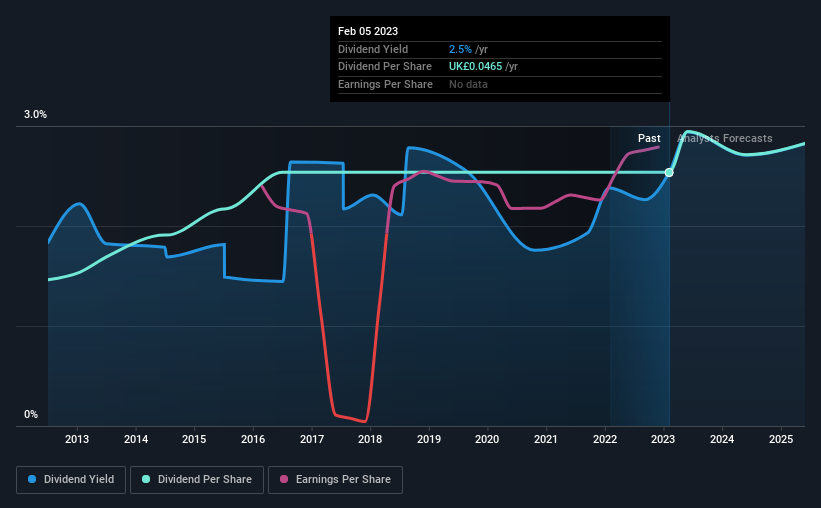Click the Earnings Per Share row label in tooltip
The height and width of the screenshot is (508, 821).
pos(385,84)
